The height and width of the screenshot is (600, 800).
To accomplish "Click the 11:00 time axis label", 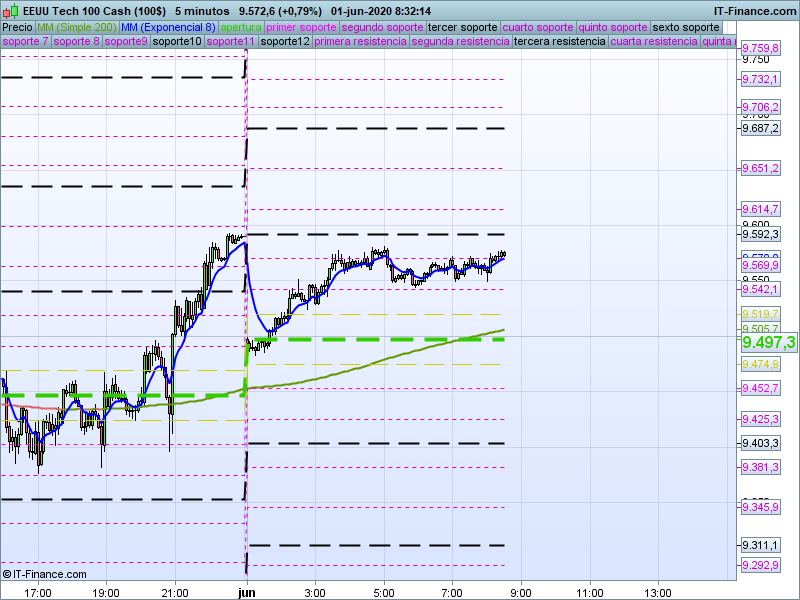I will click(x=590, y=593).
